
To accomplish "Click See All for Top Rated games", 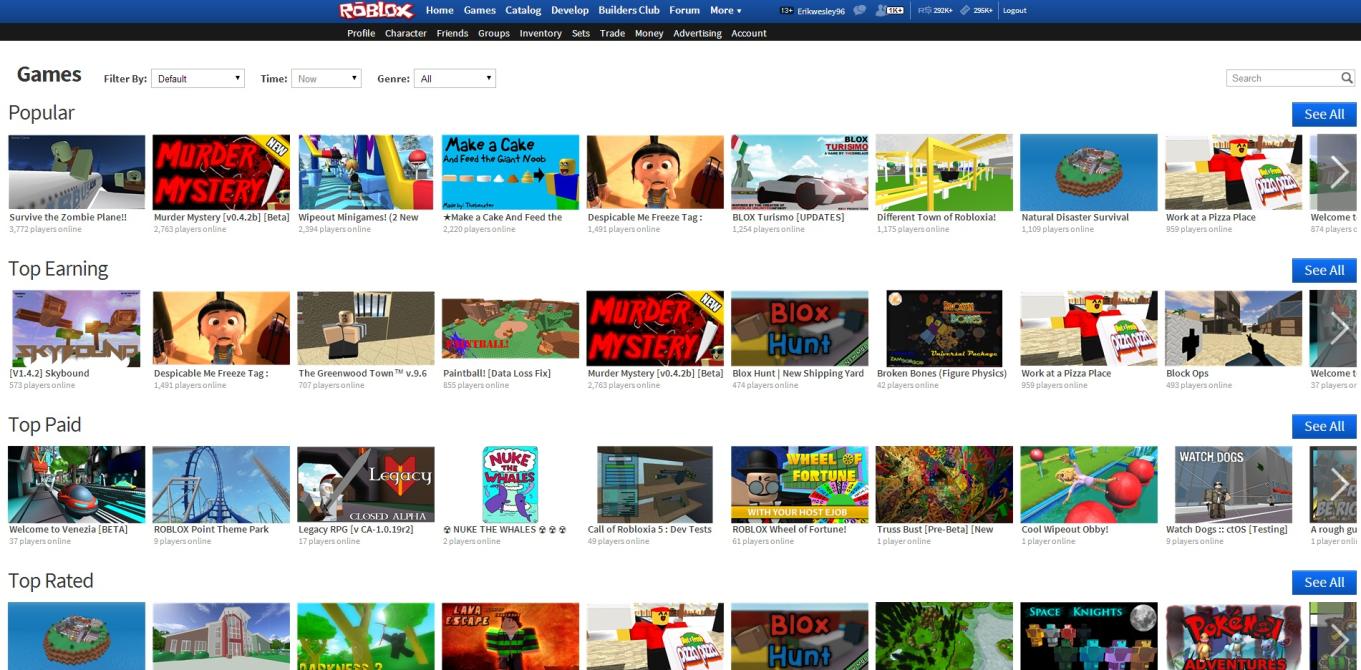I will tap(1324, 582).
